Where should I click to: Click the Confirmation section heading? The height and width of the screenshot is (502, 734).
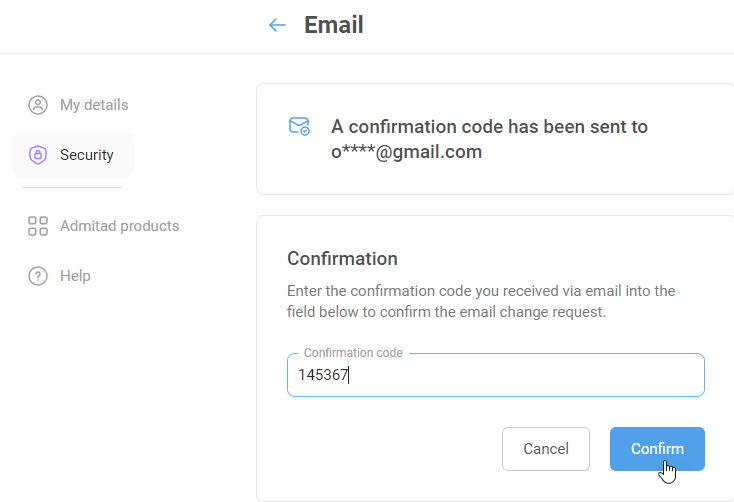pos(342,258)
